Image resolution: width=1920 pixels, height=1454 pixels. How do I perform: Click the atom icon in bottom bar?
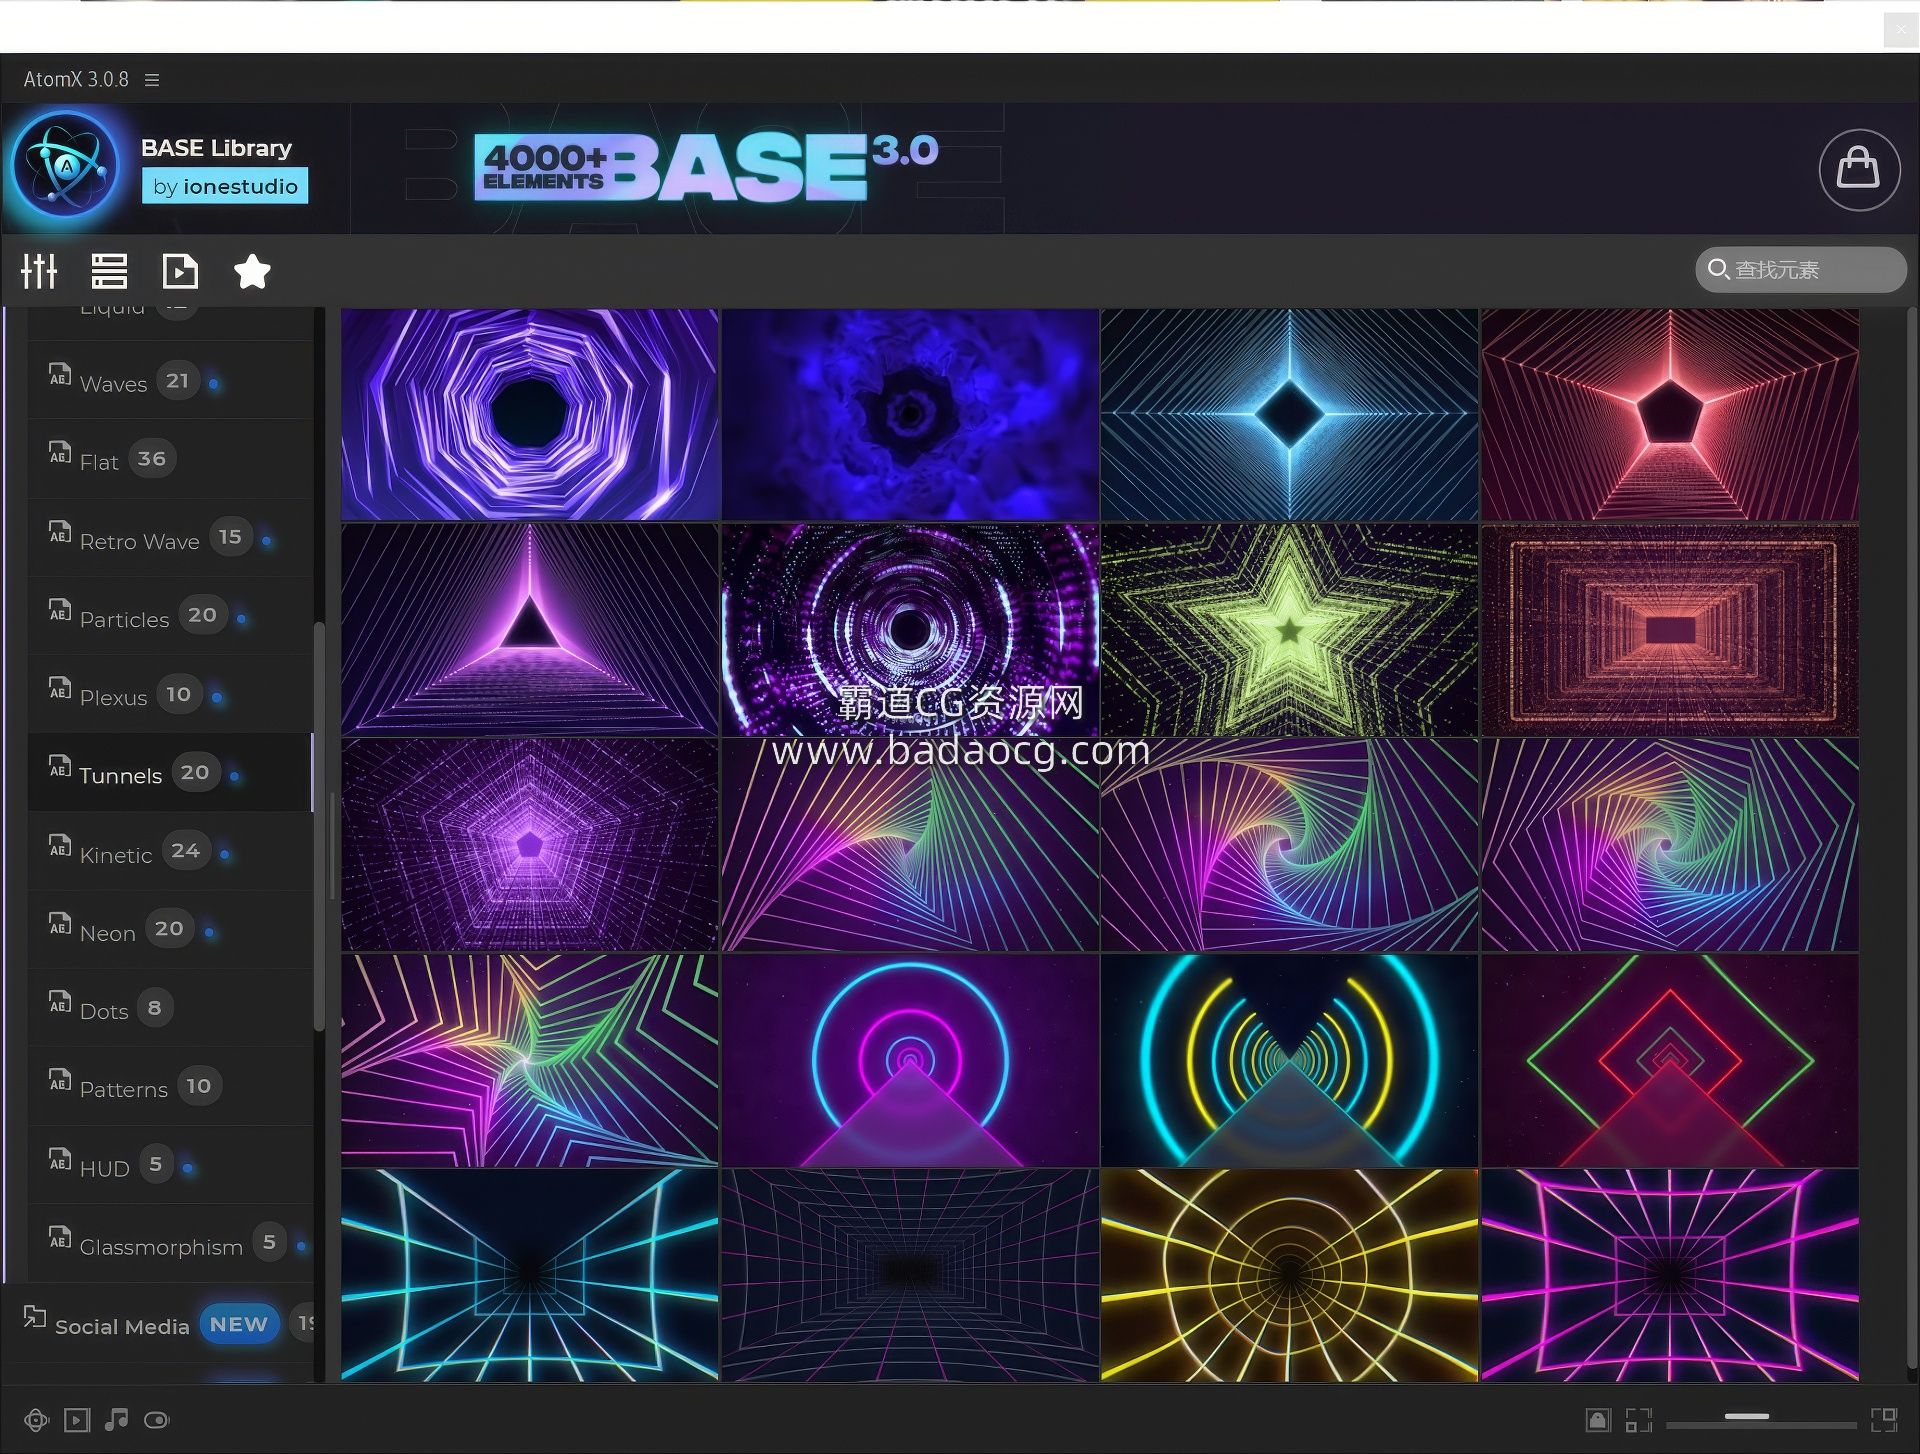(x=36, y=1420)
